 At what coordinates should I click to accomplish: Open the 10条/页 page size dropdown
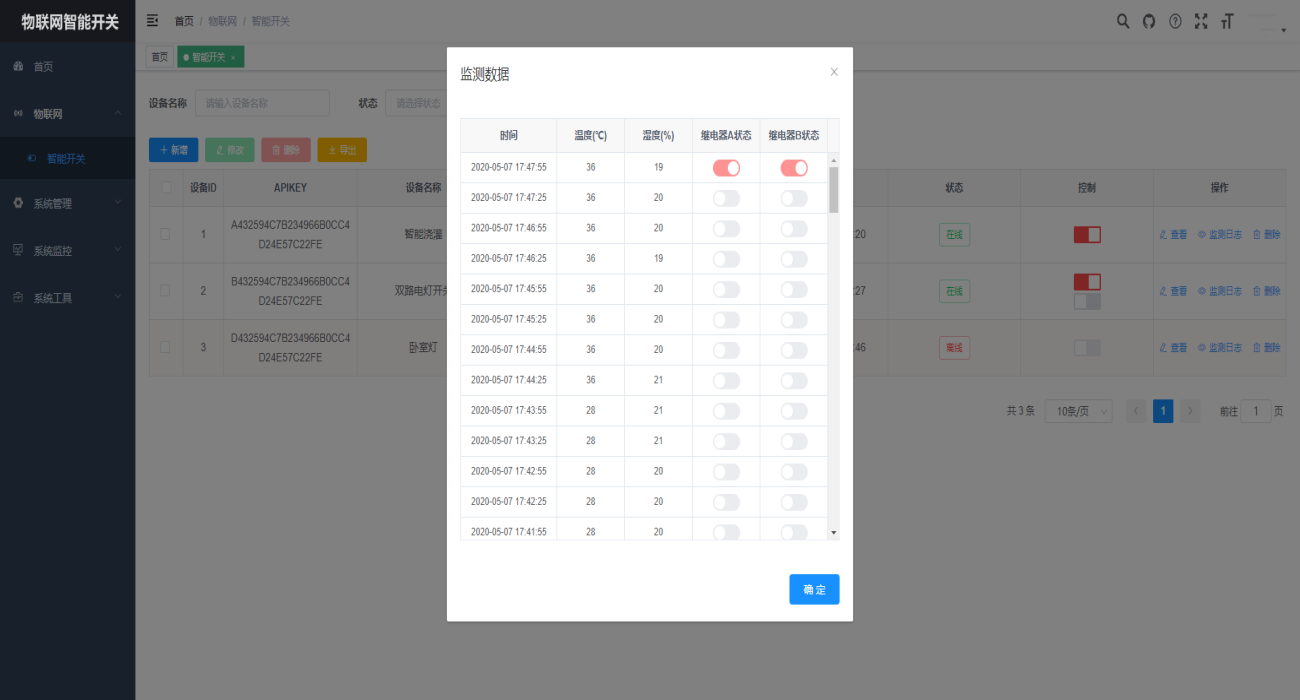tap(1078, 411)
